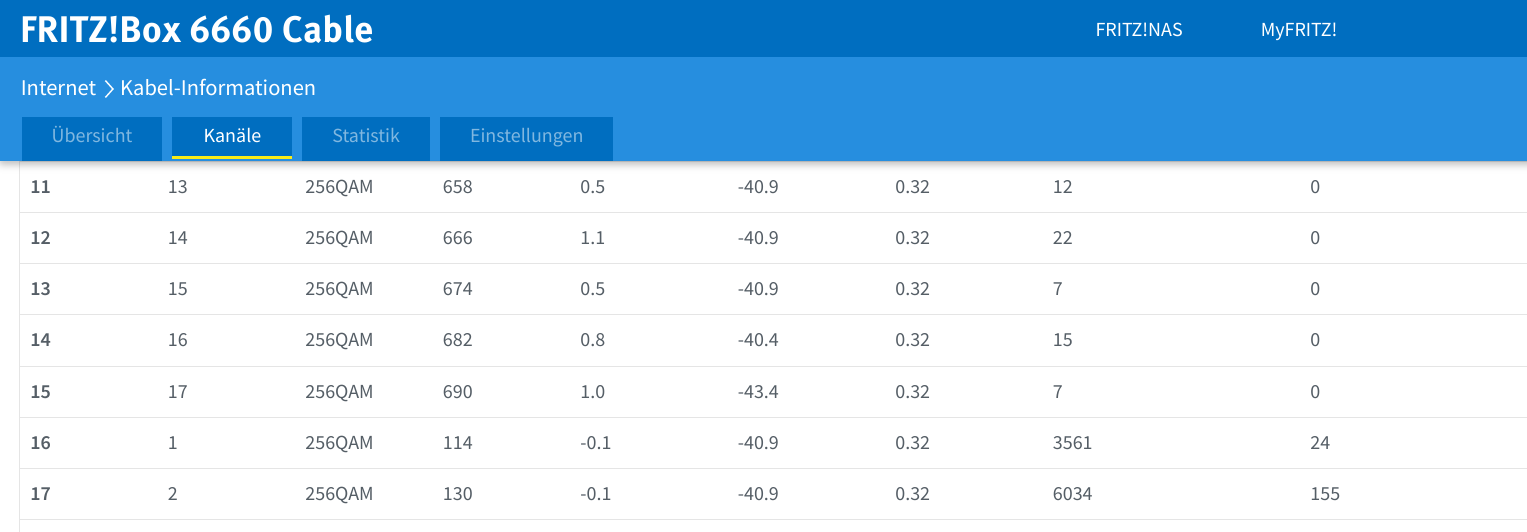Click the value 24 in row 16

tap(1320, 443)
